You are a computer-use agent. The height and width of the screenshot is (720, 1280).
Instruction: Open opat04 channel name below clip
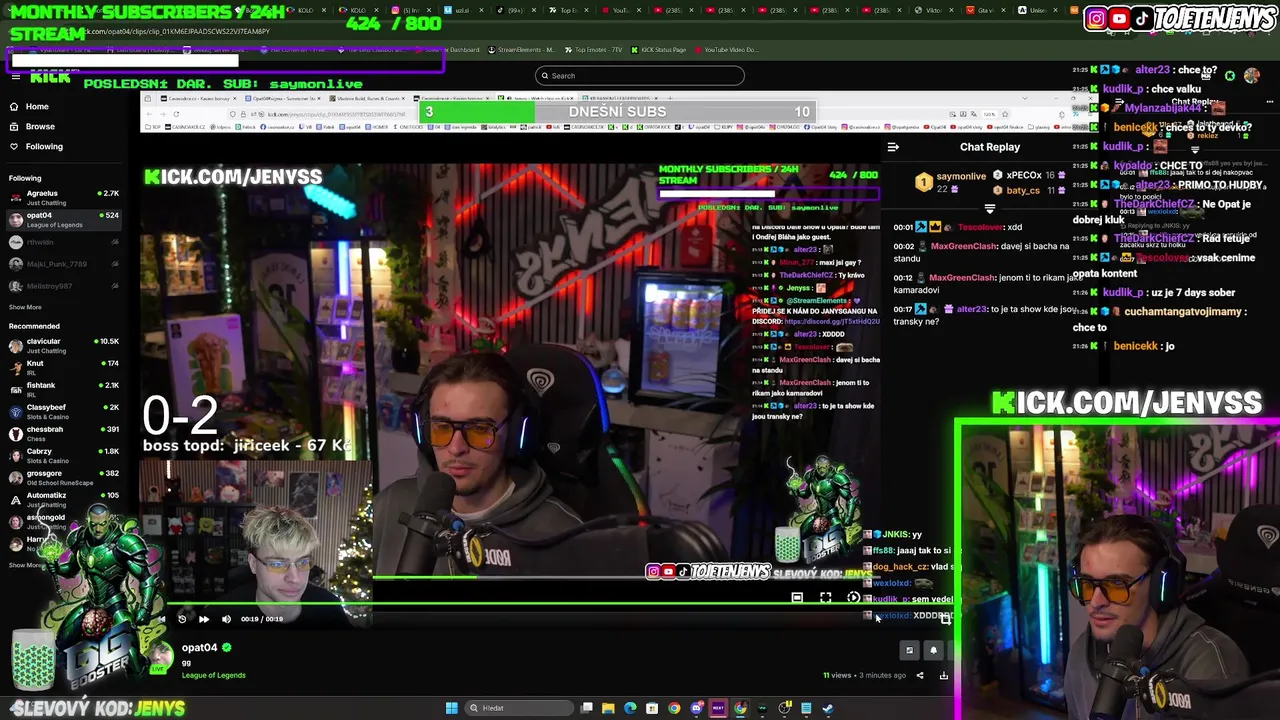click(x=199, y=647)
